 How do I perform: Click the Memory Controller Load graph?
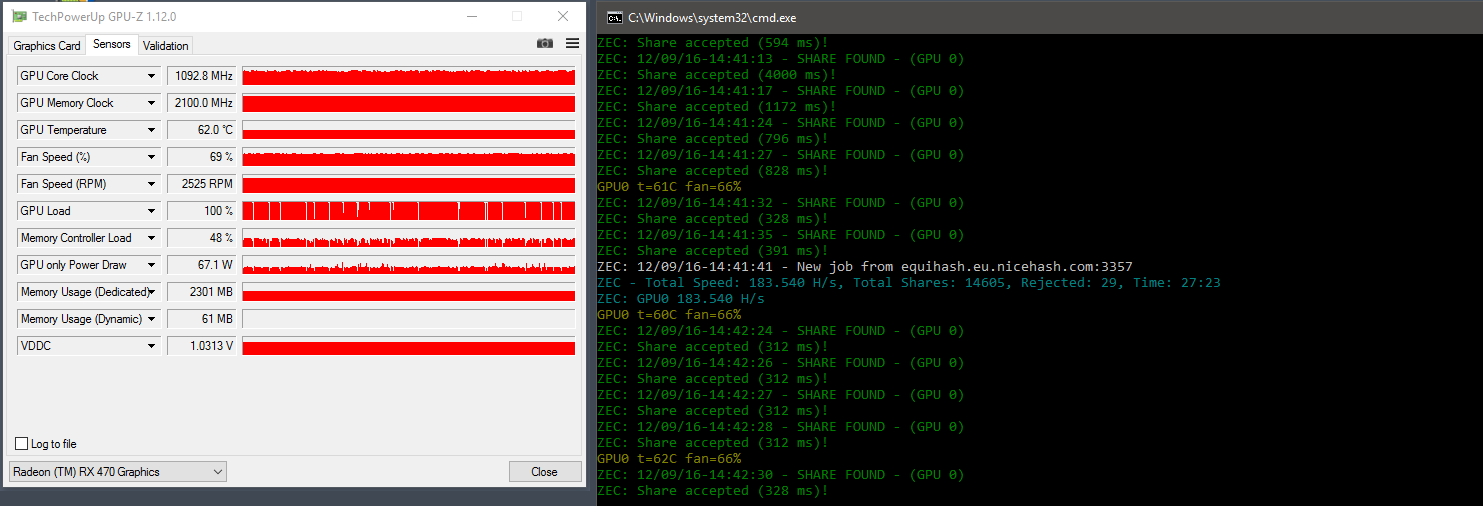click(x=409, y=238)
